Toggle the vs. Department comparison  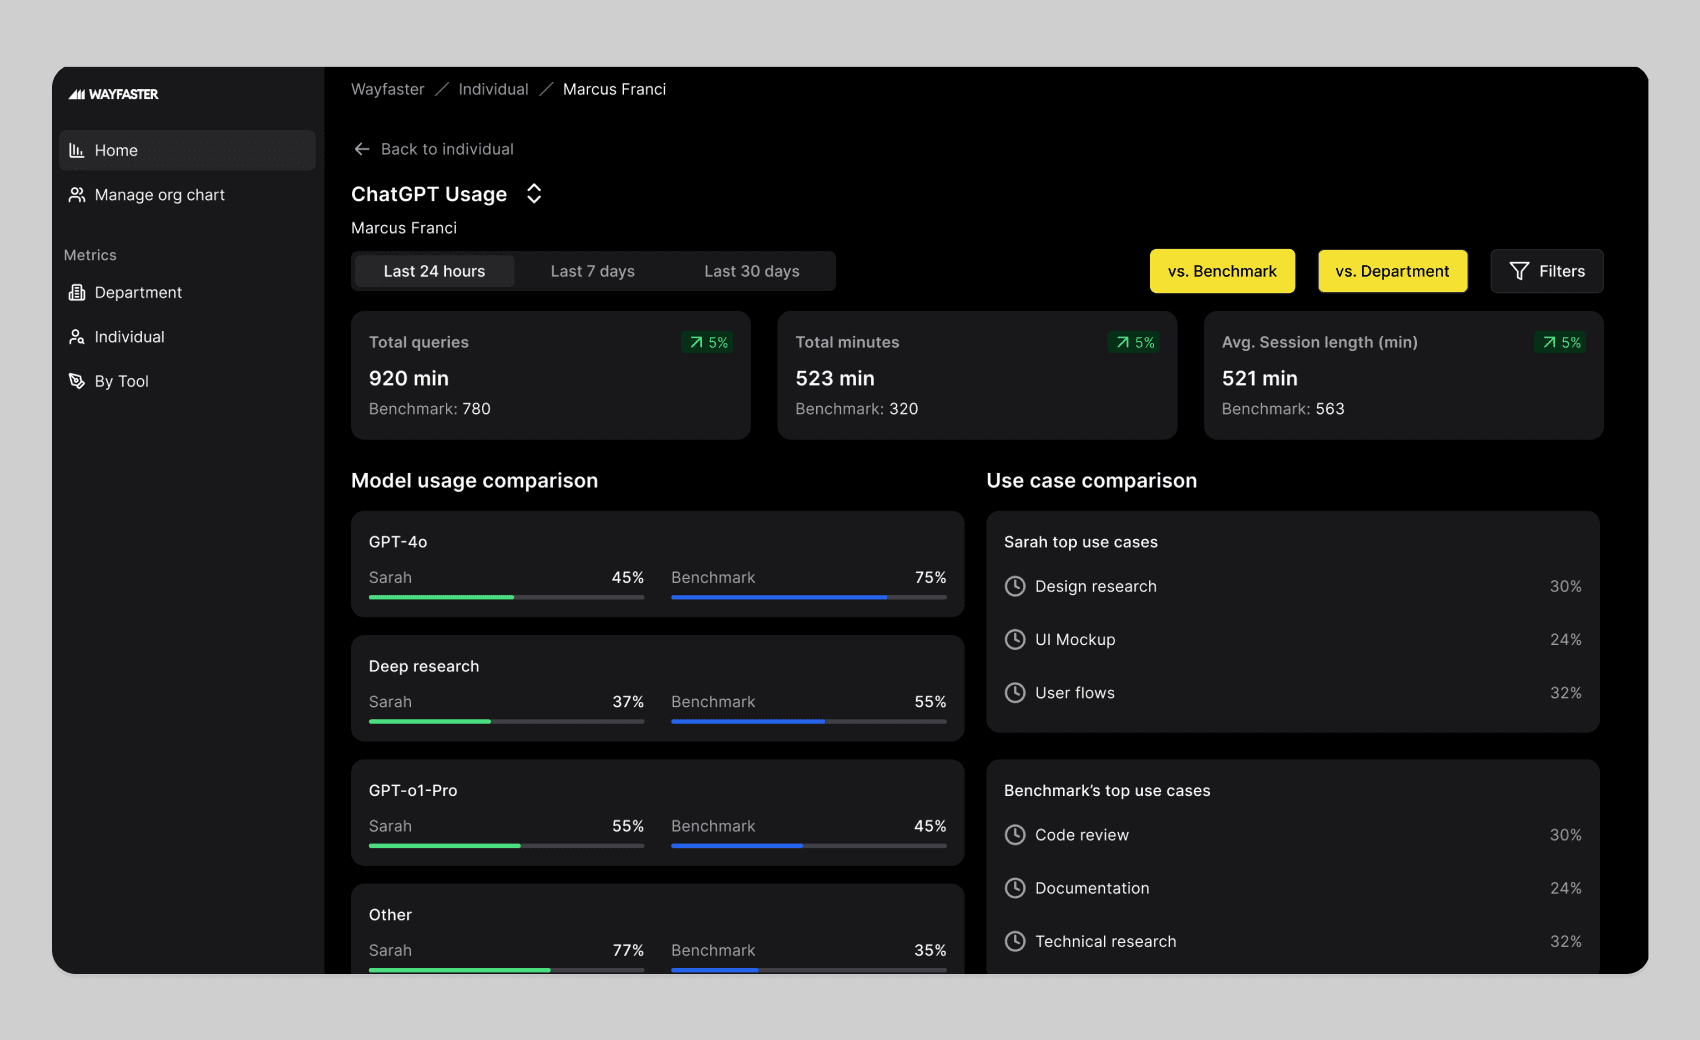[x=1392, y=271]
